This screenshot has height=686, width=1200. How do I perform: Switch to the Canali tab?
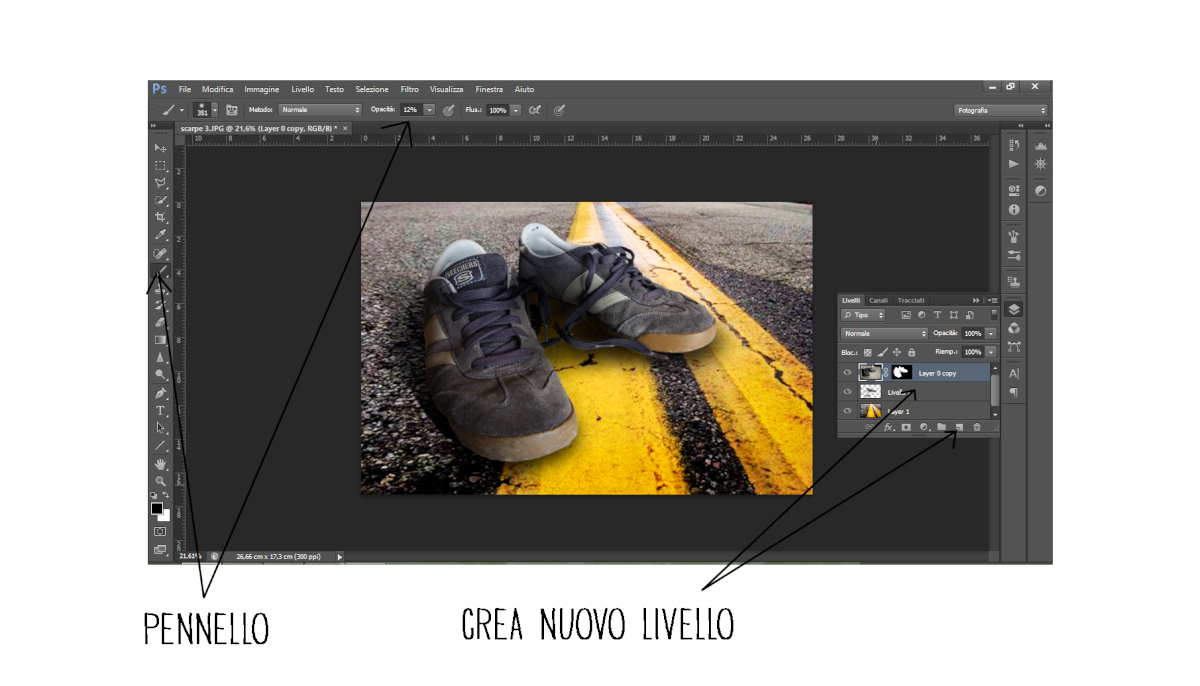coord(878,300)
